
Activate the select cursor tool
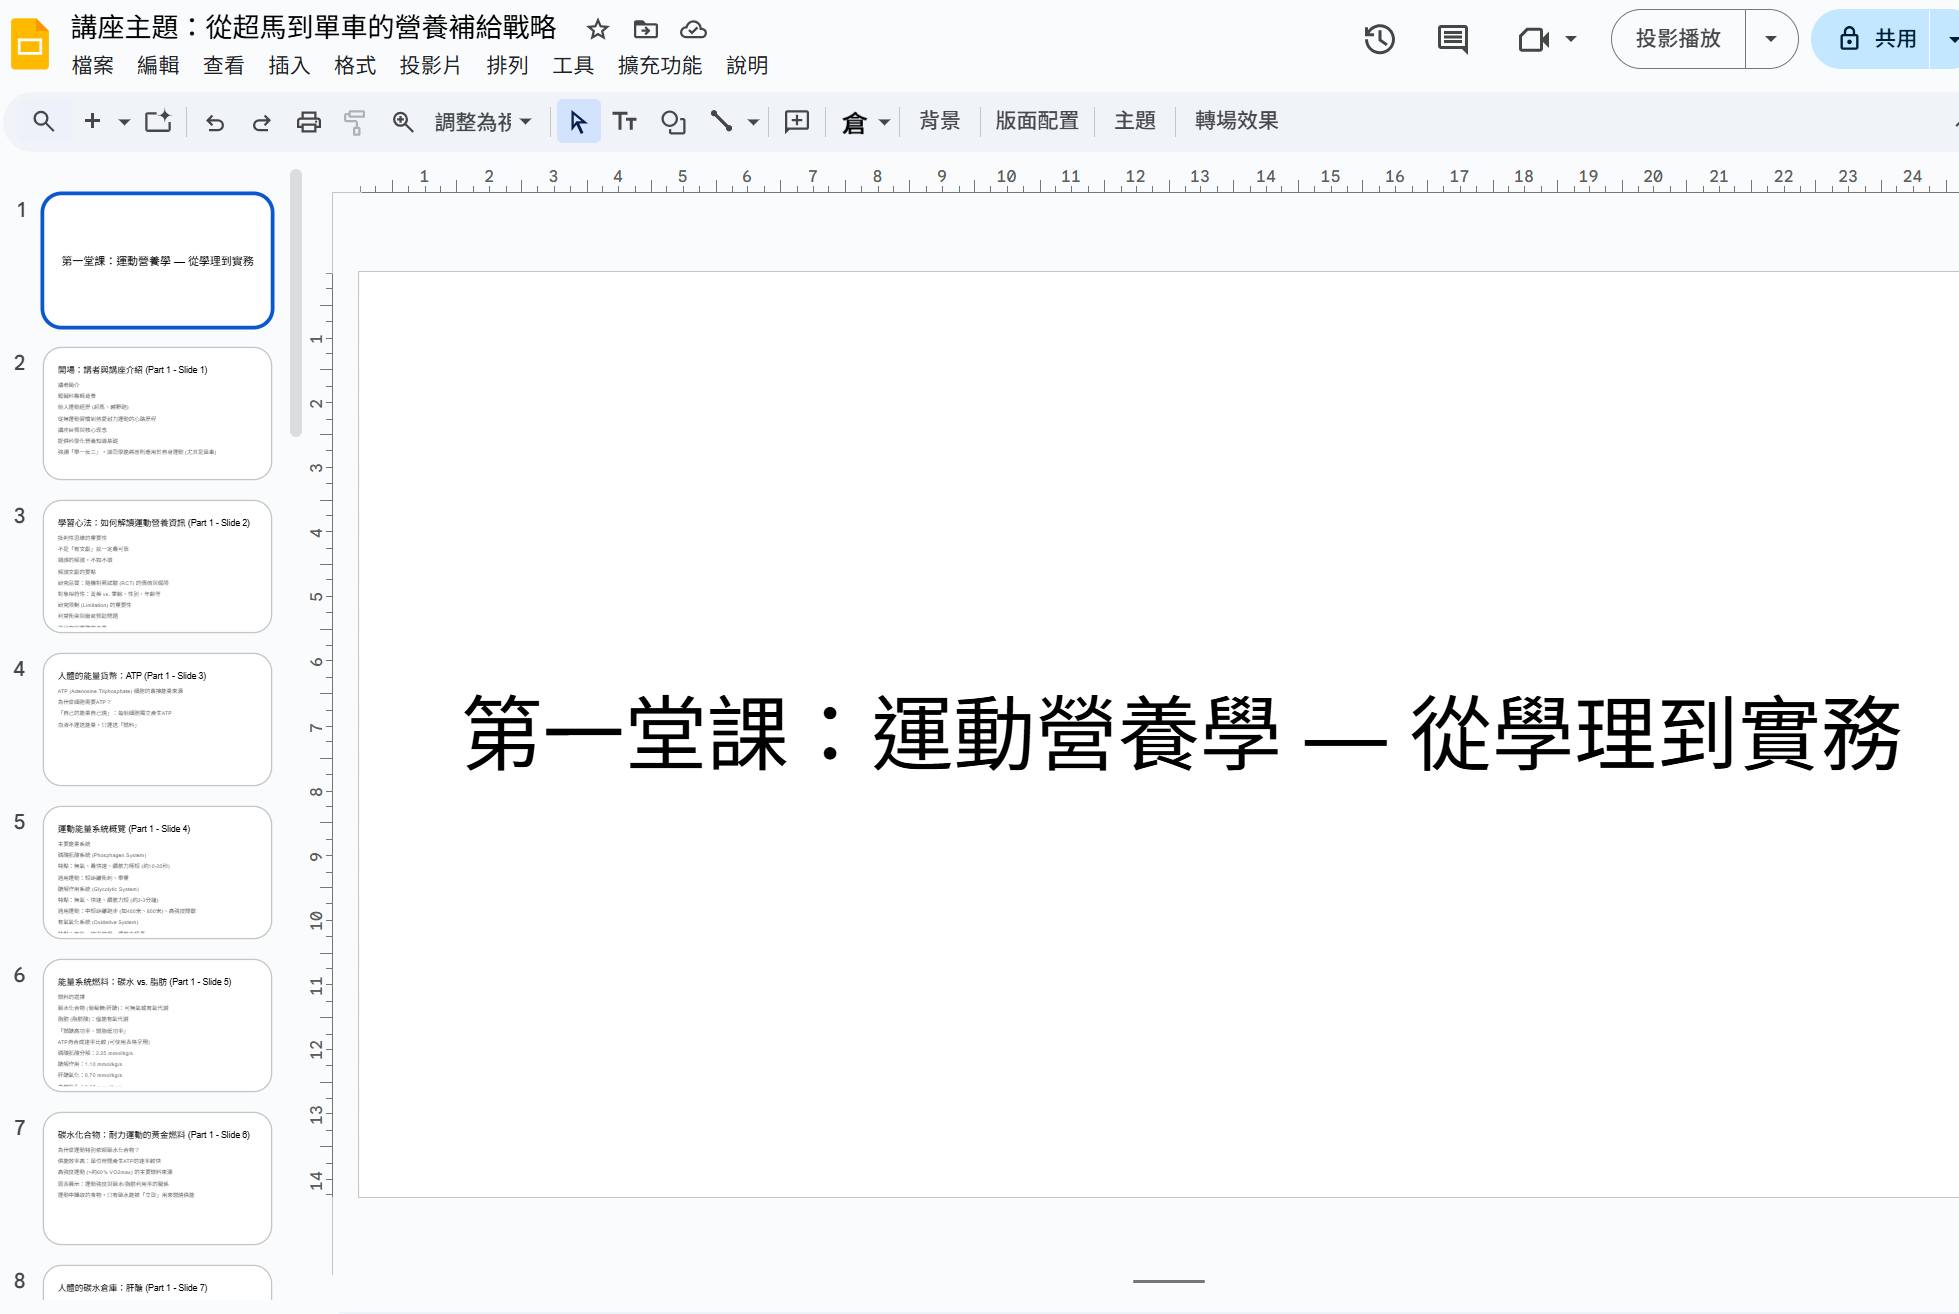[x=578, y=122]
